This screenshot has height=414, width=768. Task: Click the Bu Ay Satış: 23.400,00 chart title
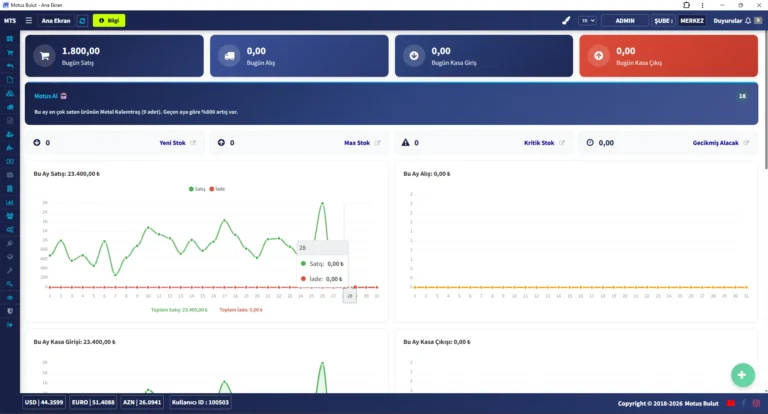point(67,173)
